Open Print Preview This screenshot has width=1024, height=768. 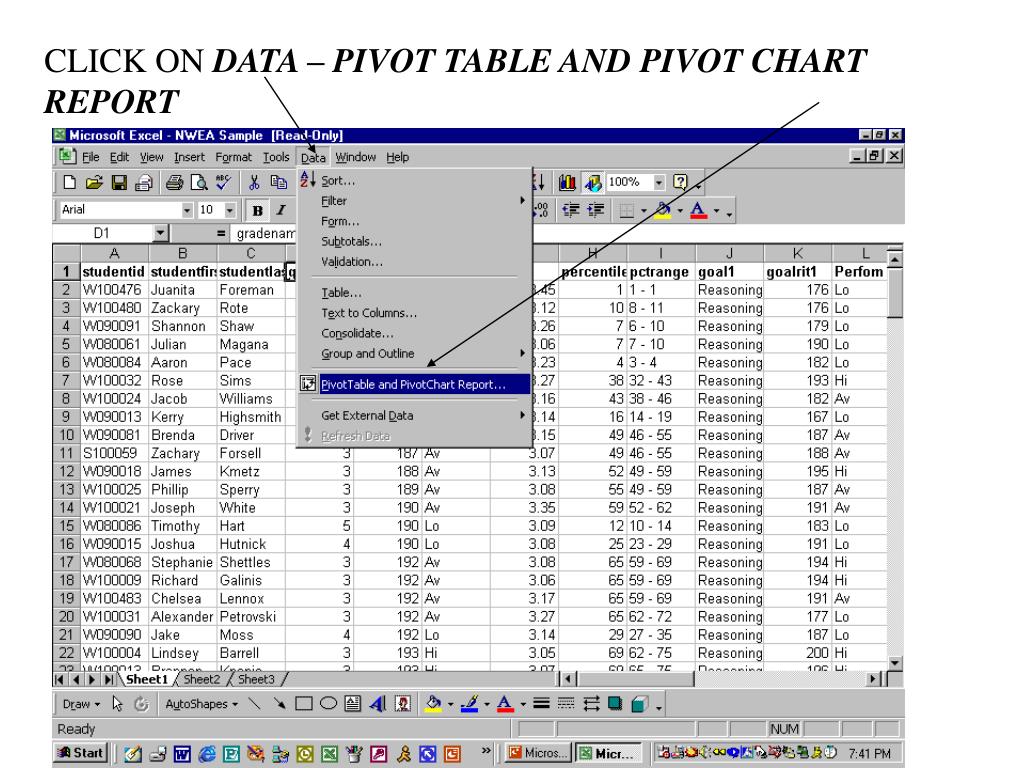[199, 183]
